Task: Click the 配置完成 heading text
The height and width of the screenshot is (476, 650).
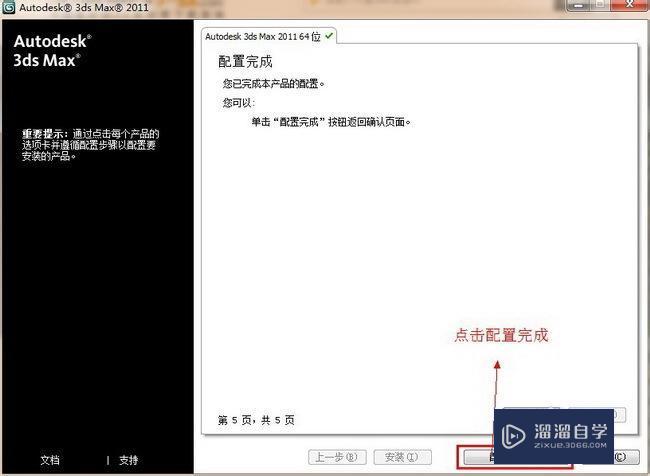Action: pyautogui.click(x=245, y=61)
